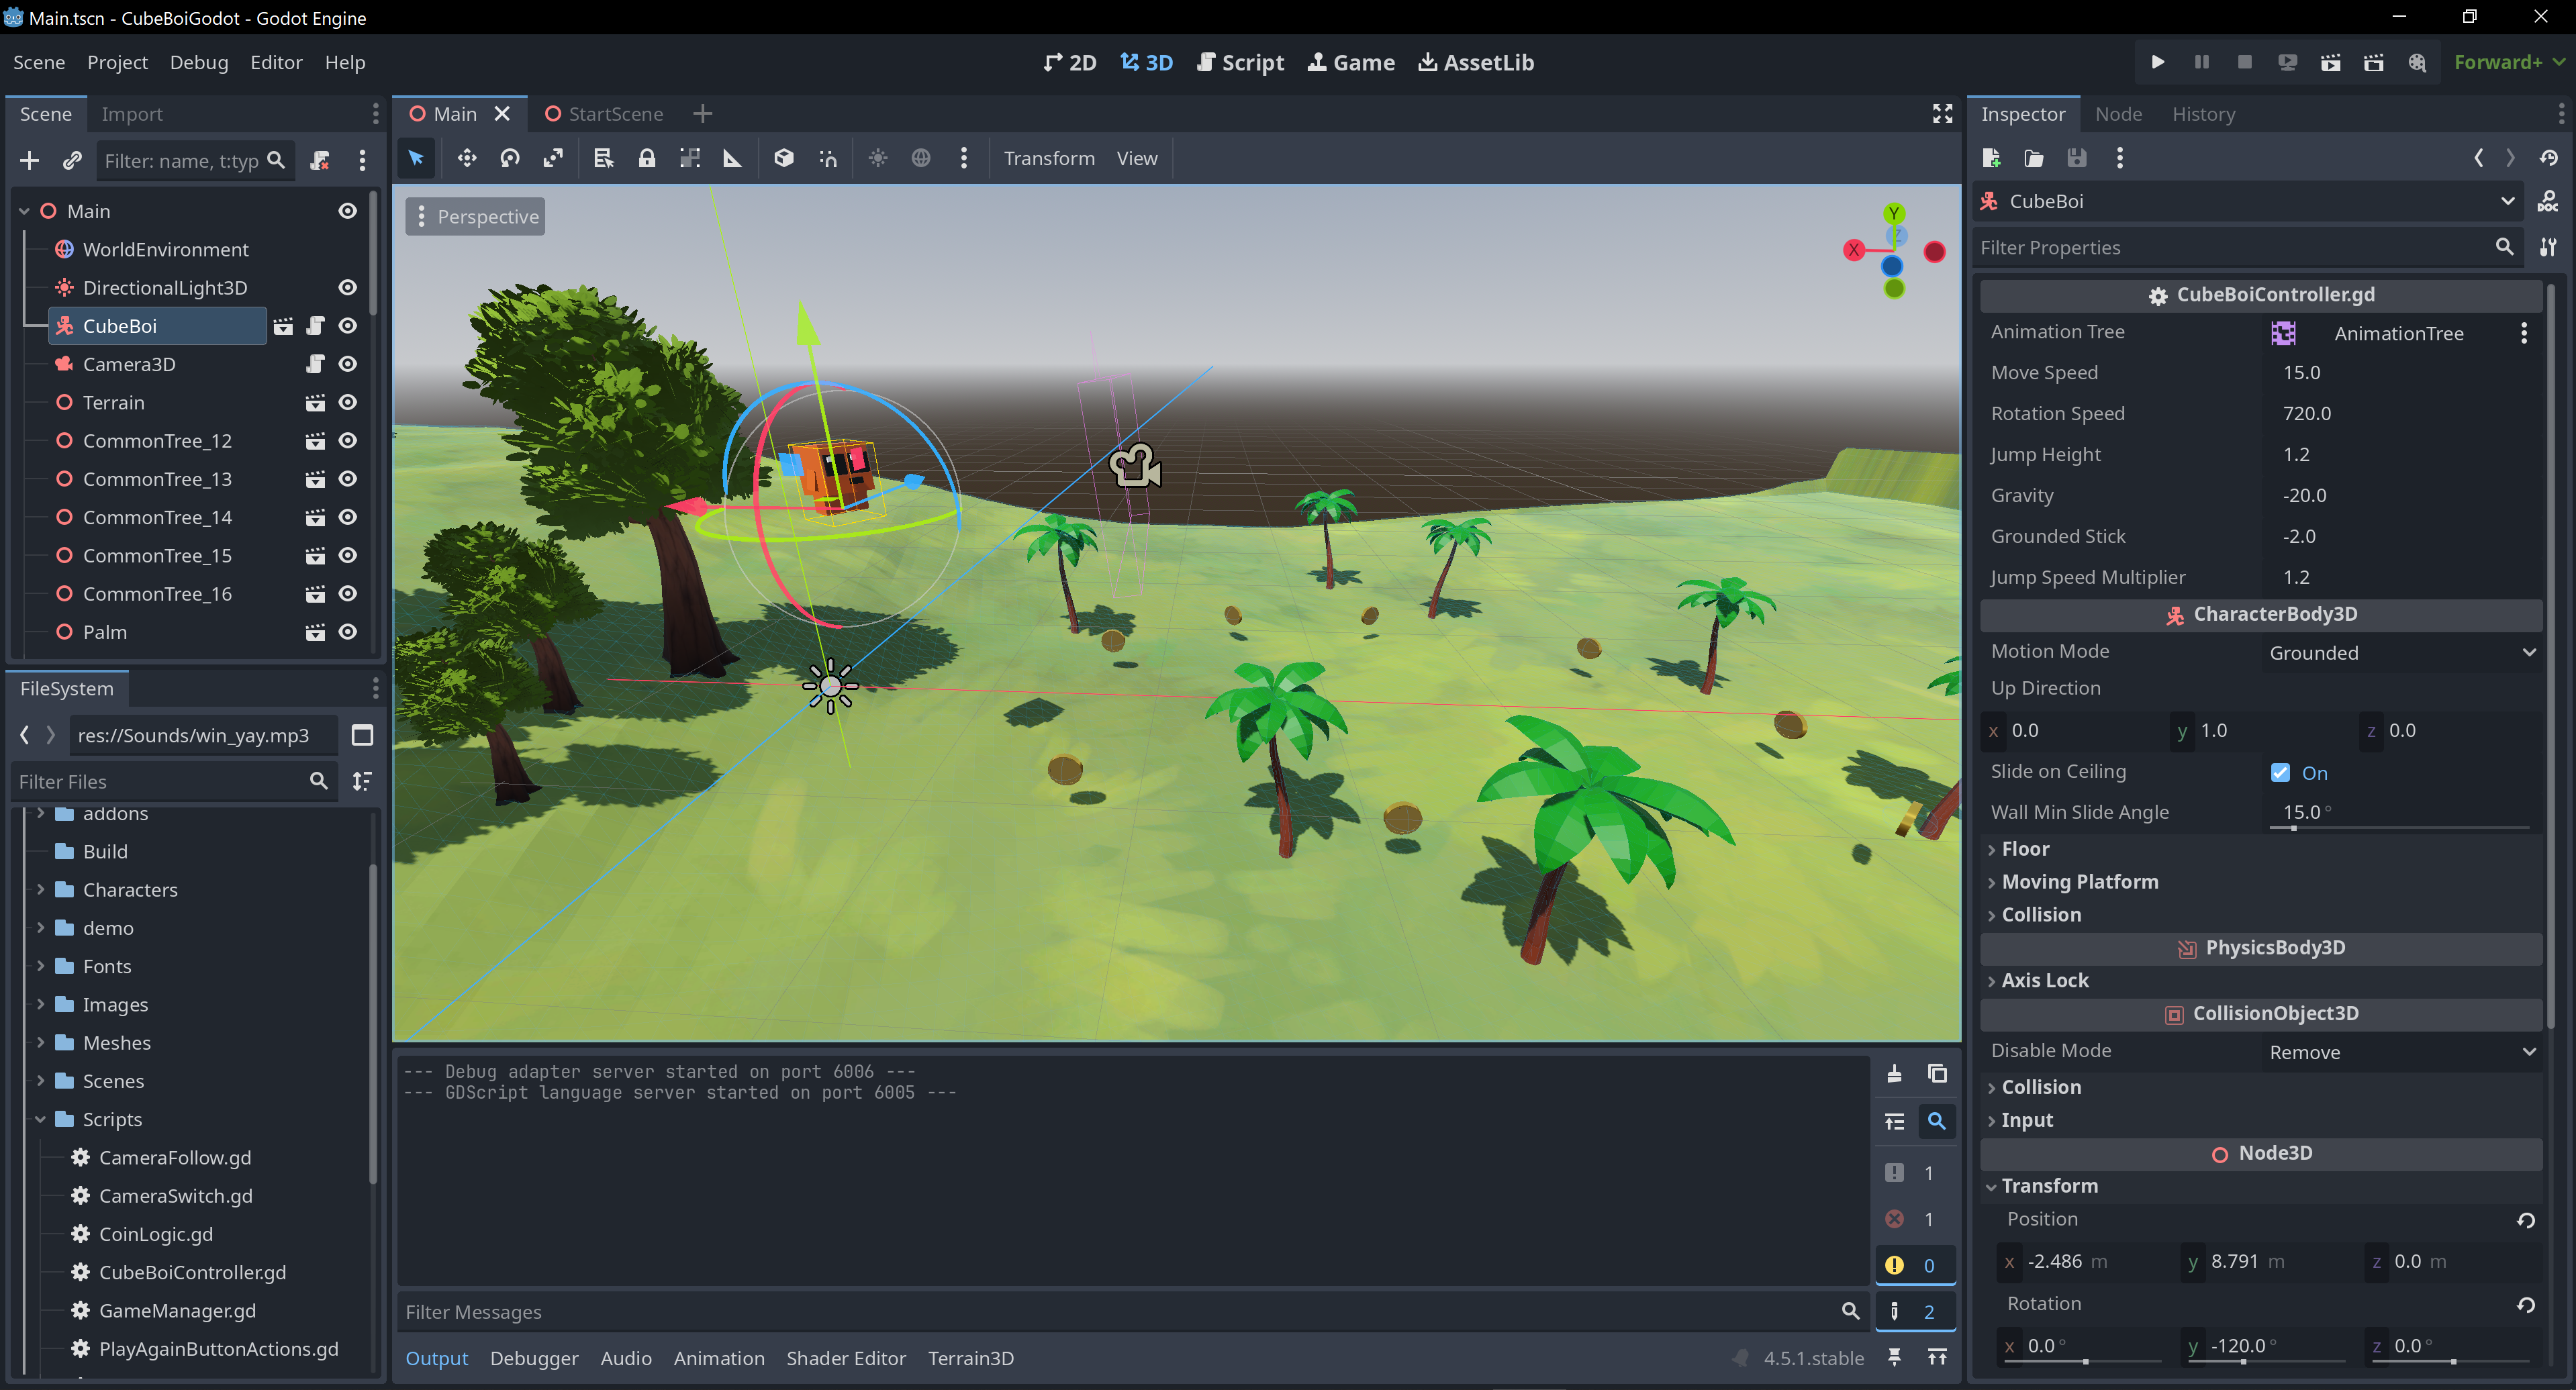
Task: Reset the Position property with revert arrow
Action: click(2526, 1220)
